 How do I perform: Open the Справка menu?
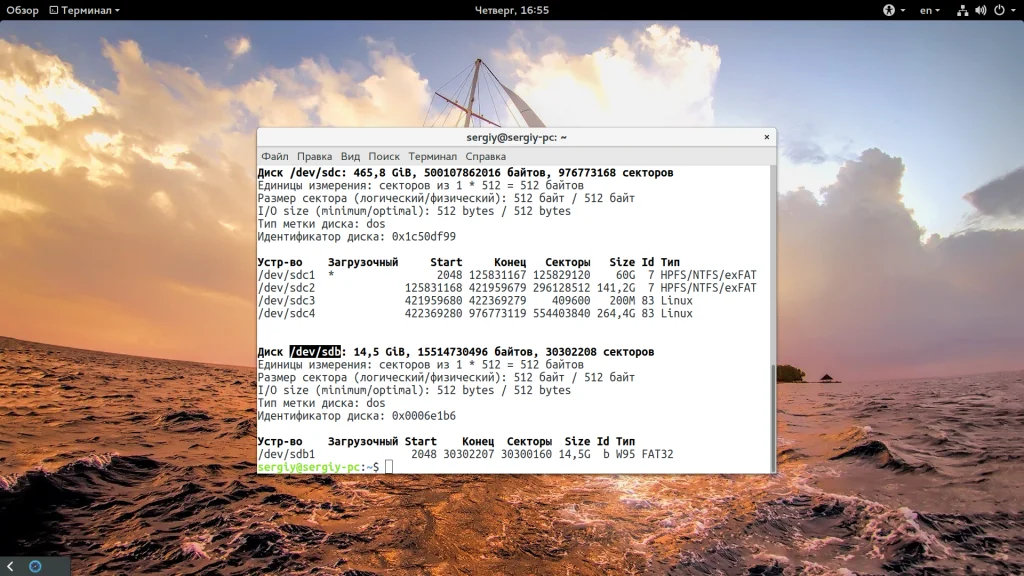tap(486, 157)
